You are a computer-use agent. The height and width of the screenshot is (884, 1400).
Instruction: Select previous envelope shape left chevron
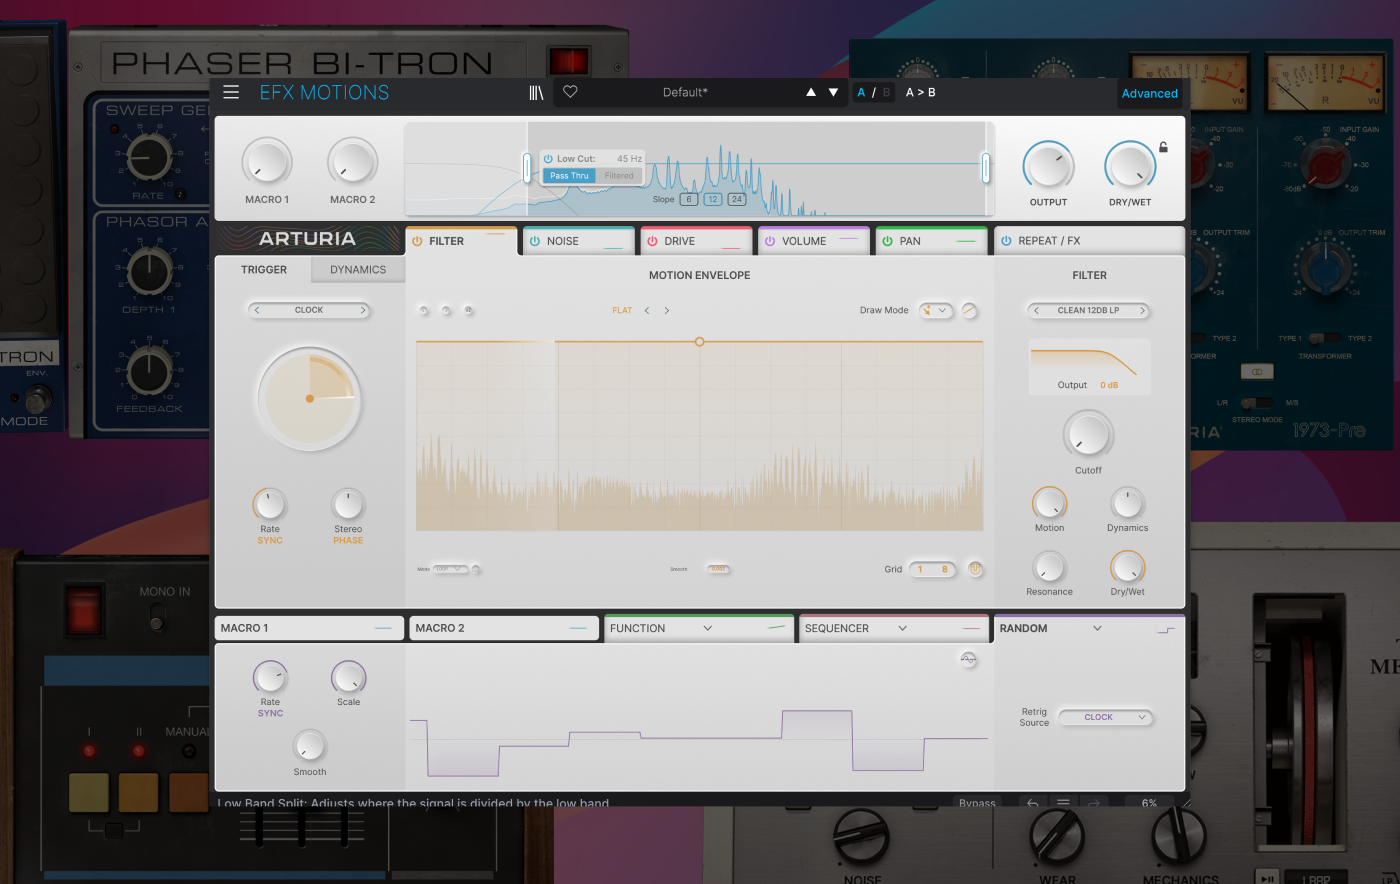[x=647, y=310]
